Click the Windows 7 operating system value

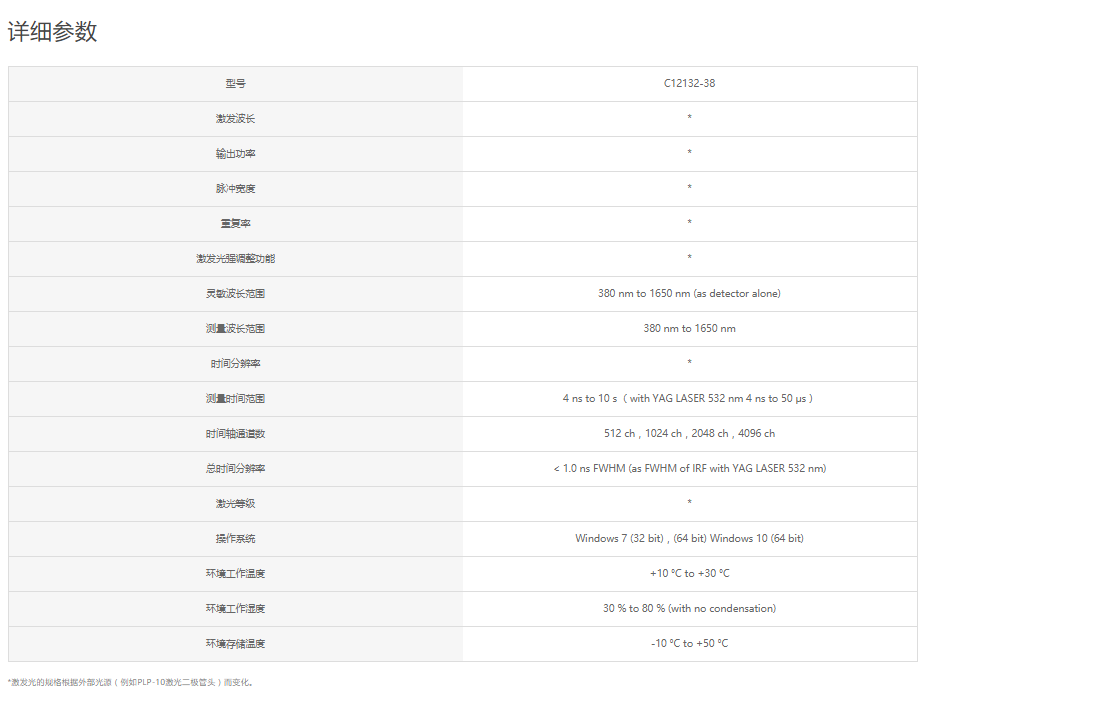[x=689, y=538]
